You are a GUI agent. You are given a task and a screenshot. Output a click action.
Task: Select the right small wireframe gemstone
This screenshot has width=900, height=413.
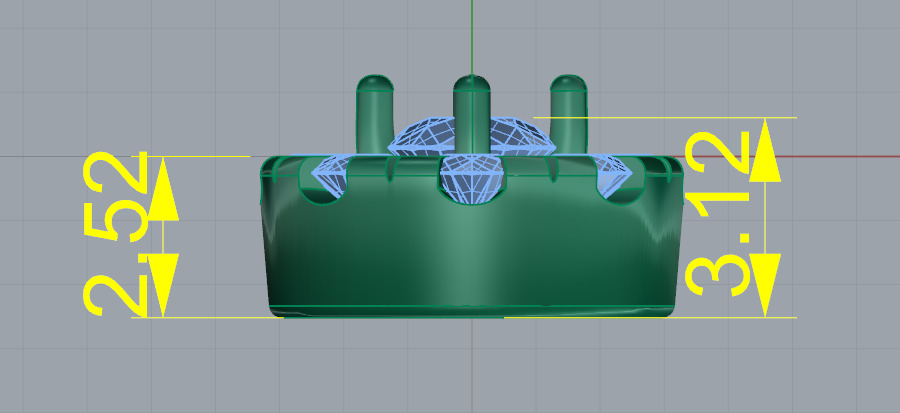pyautogui.click(x=613, y=177)
